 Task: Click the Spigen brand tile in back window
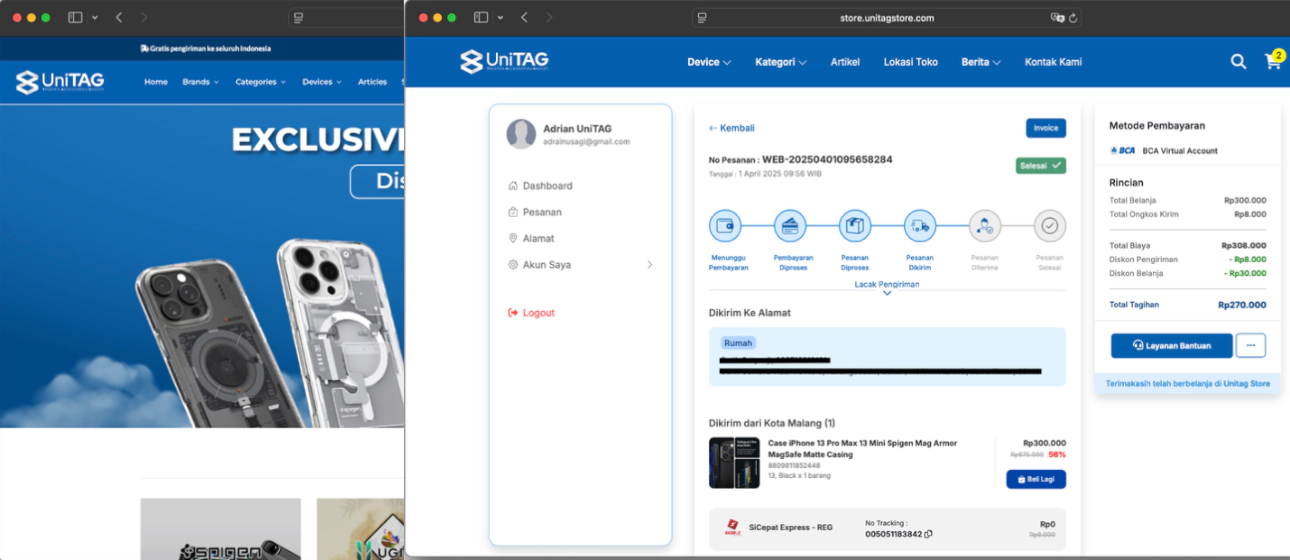point(220,529)
